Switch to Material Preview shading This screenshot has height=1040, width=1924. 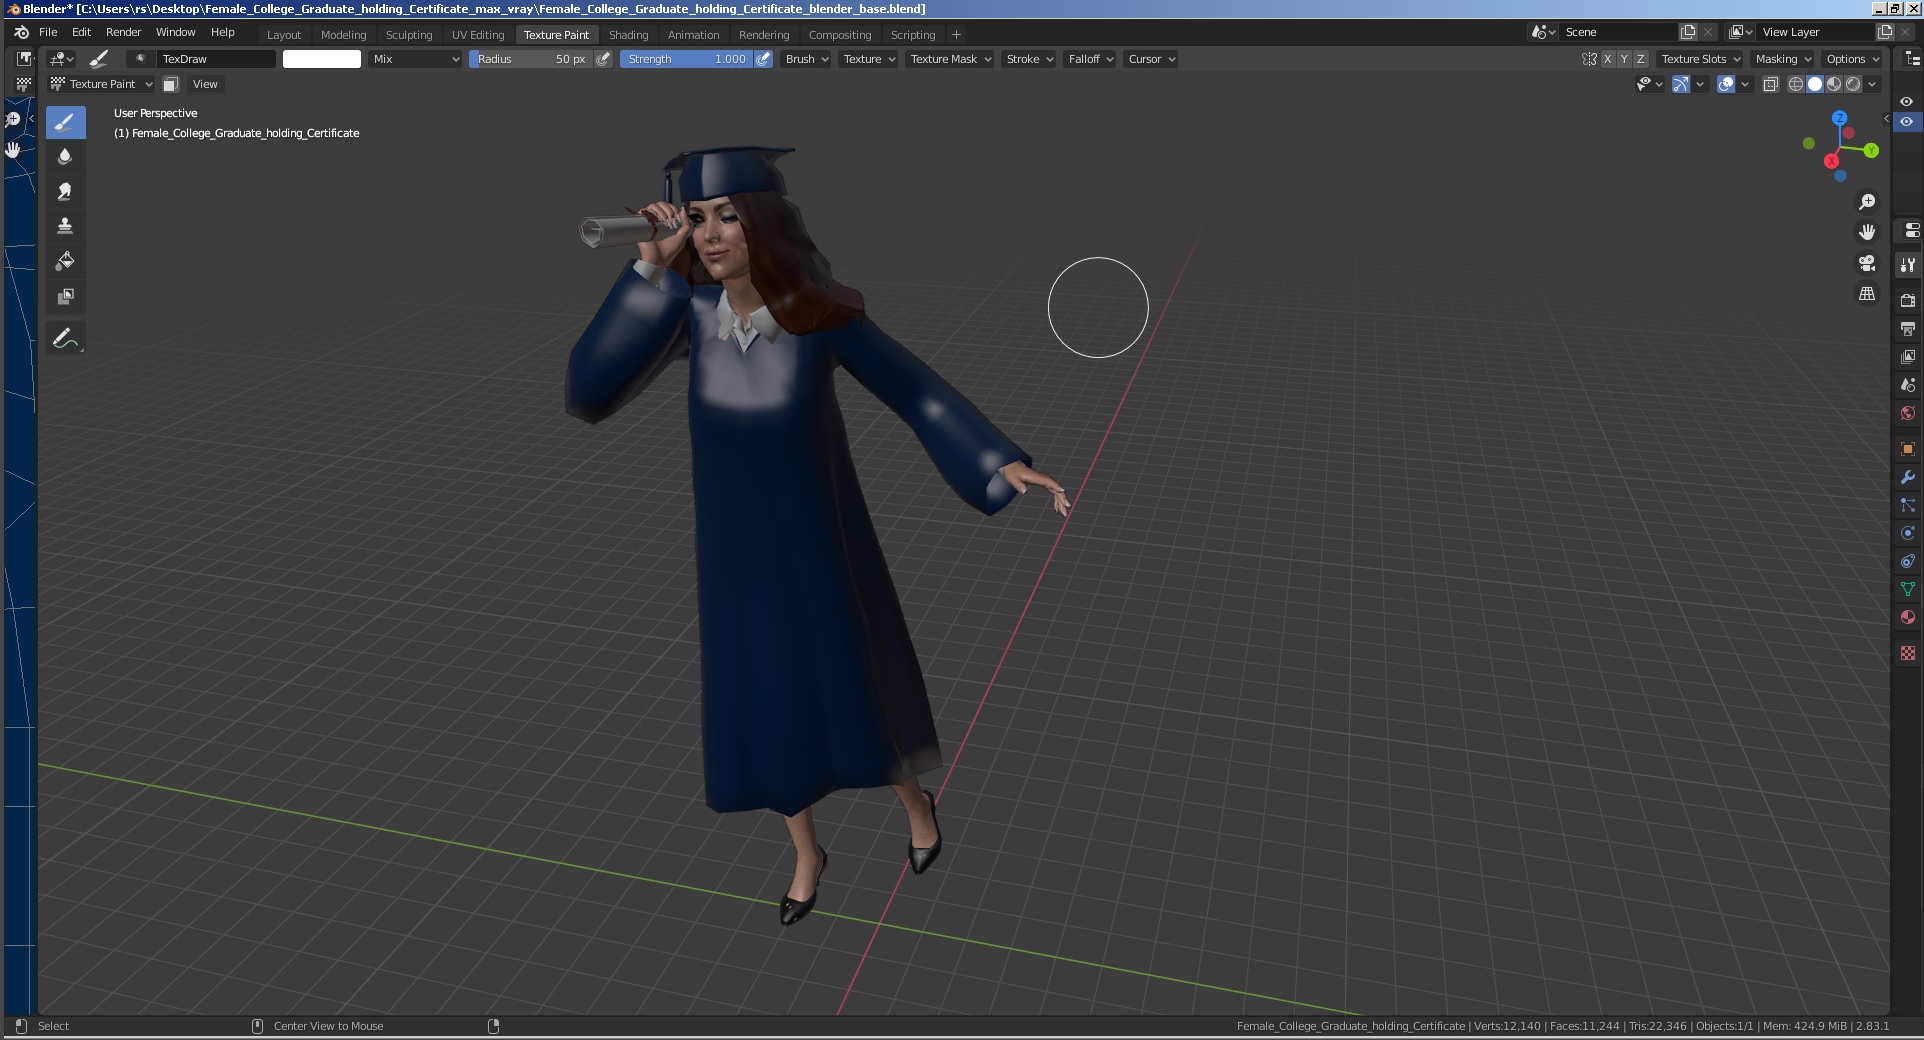pos(1834,84)
